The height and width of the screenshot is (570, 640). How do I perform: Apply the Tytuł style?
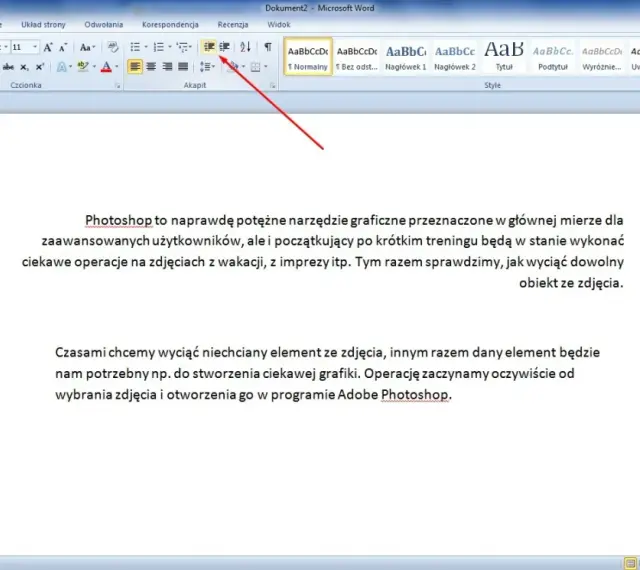(504, 56)
